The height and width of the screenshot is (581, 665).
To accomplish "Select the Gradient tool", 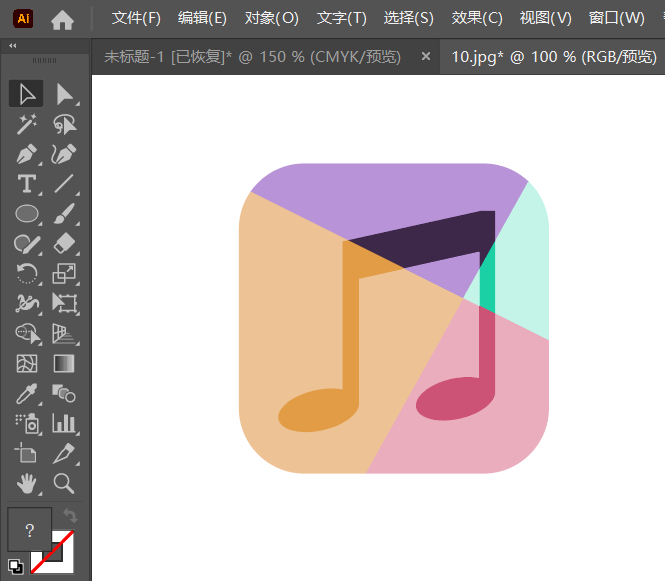I will click(64, 364).
